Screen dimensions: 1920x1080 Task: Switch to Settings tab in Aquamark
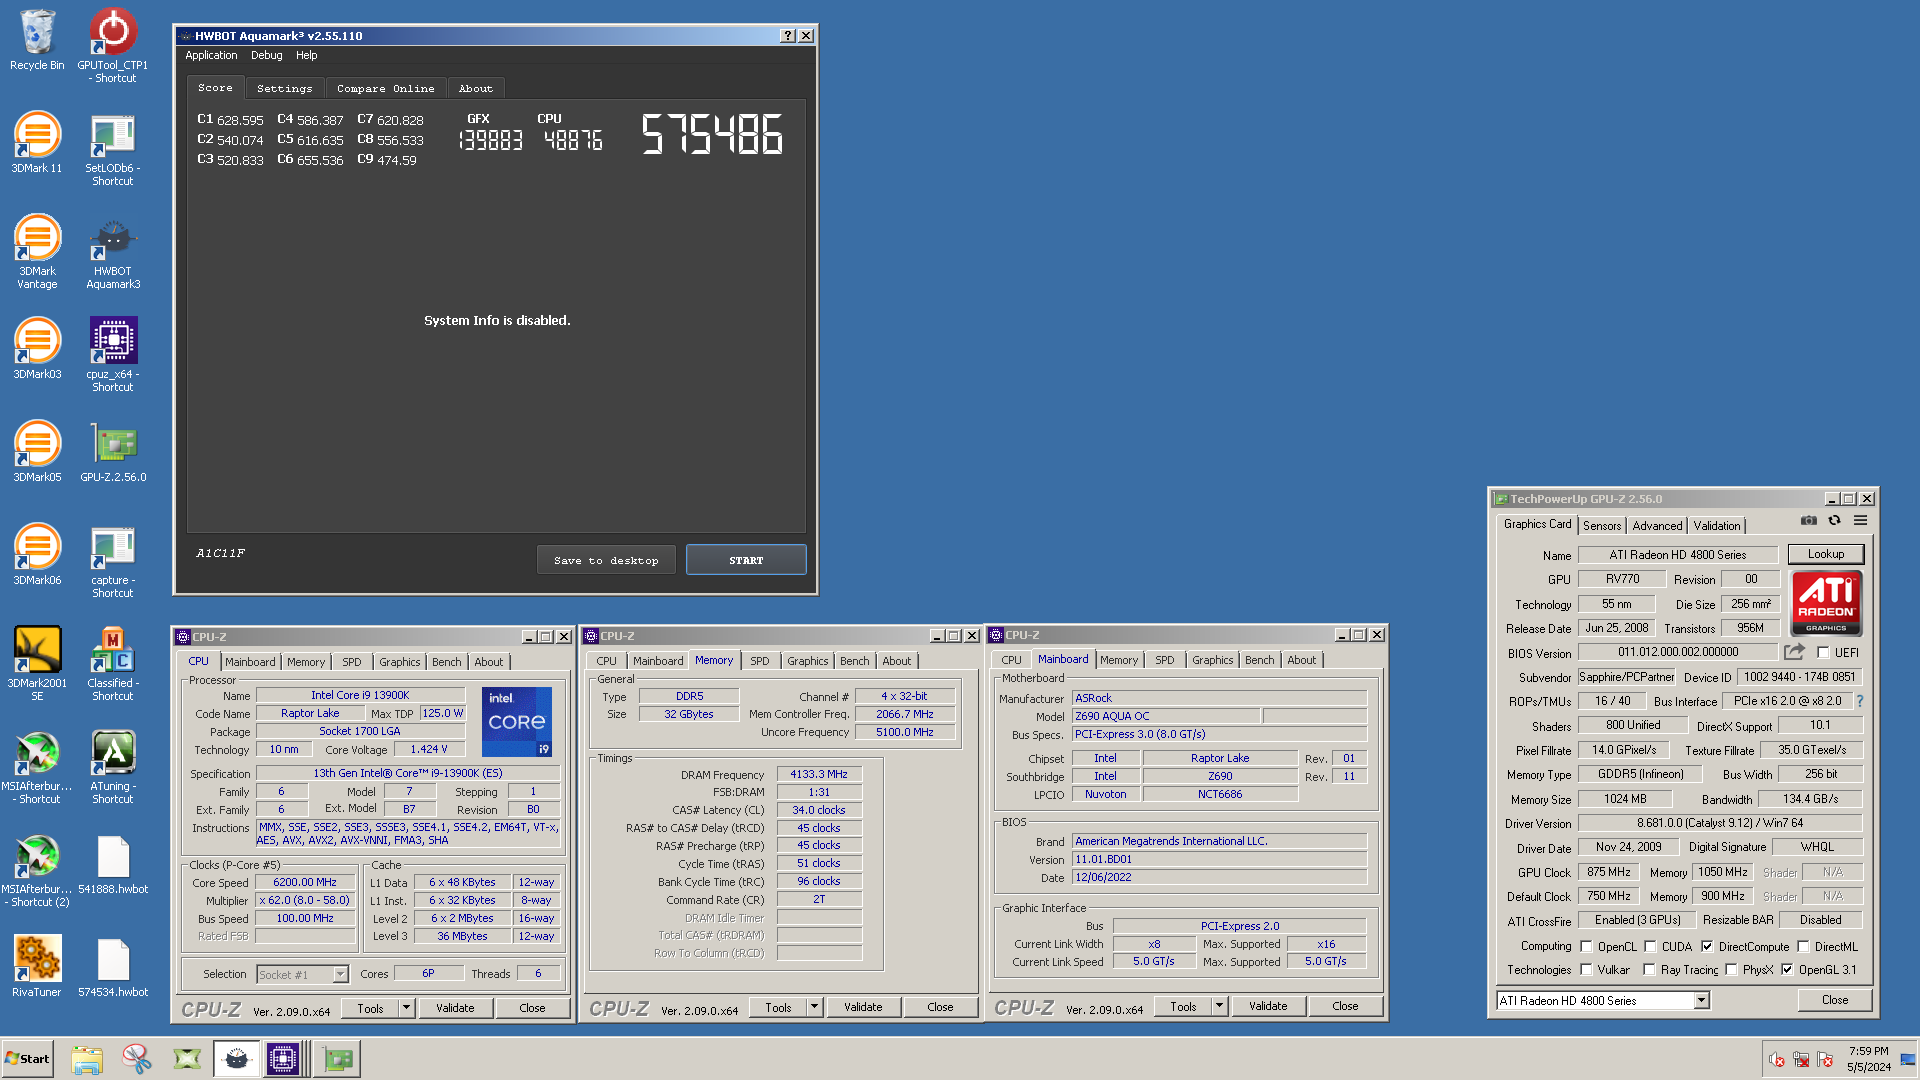tap(284, 89)
